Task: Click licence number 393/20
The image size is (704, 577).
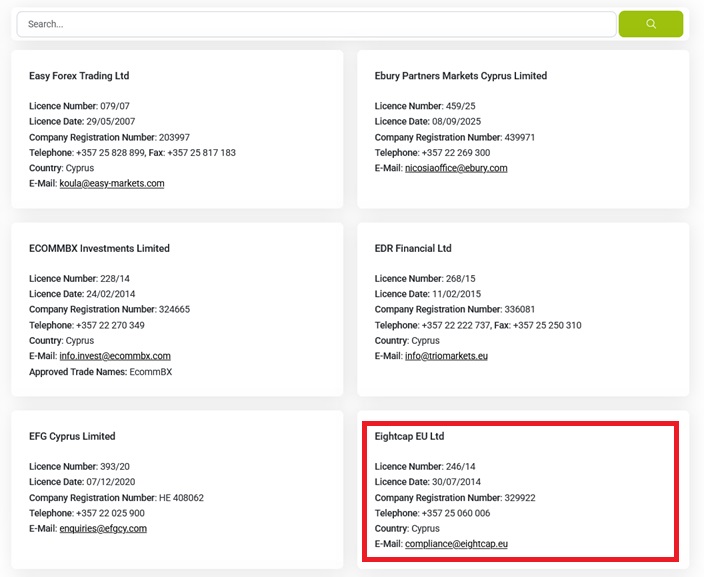Action: [x=115, y=466]
